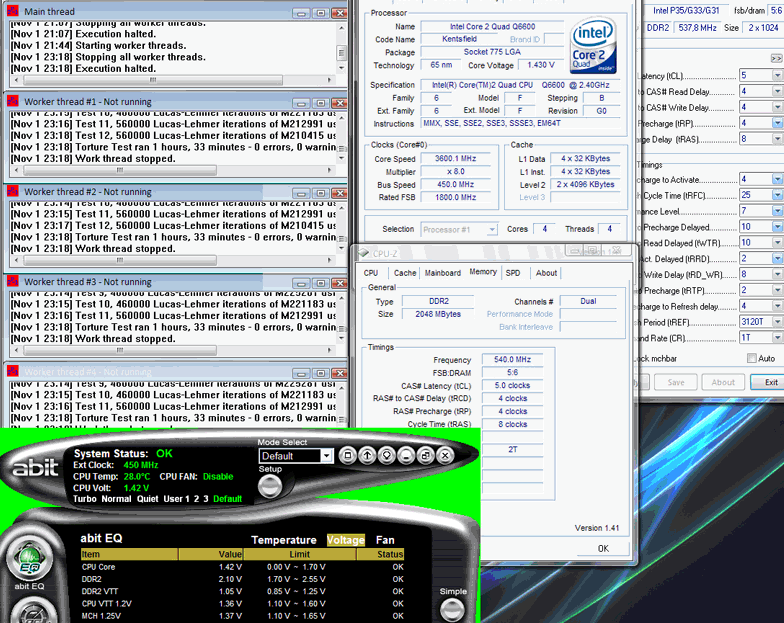Viewport: 784px width, 623px height.
Task: Click the Main thread vertical scrollbar
Action: tap(342, 48)
